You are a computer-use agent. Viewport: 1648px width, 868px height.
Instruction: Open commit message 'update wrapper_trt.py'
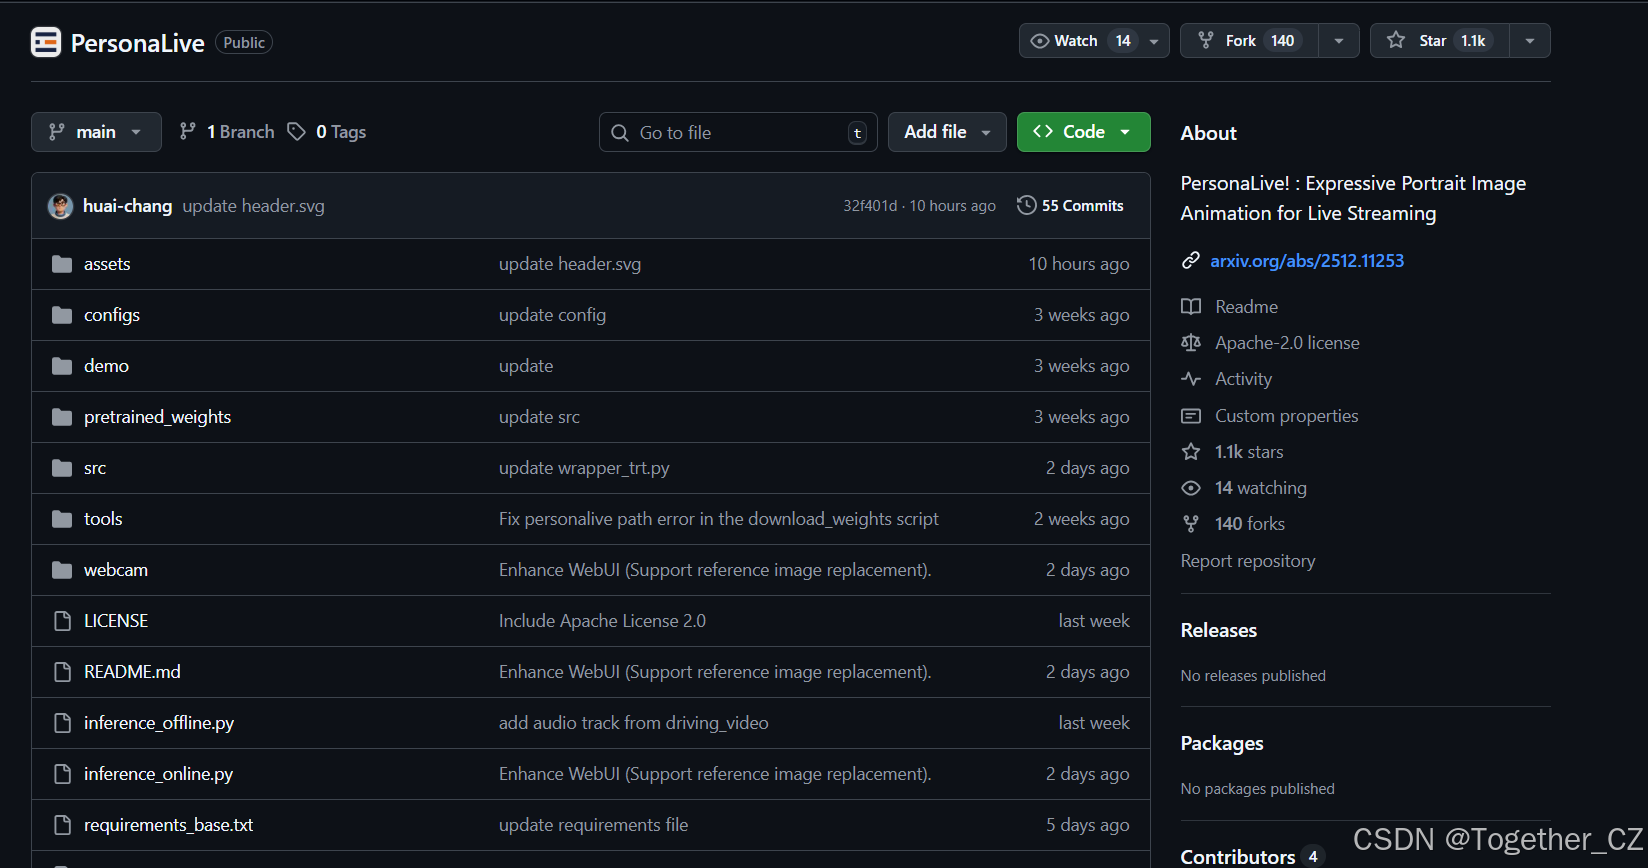point(584,468)
